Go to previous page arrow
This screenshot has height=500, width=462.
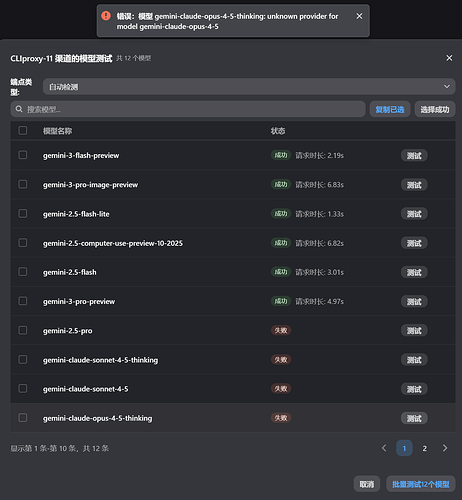point(384,448)
